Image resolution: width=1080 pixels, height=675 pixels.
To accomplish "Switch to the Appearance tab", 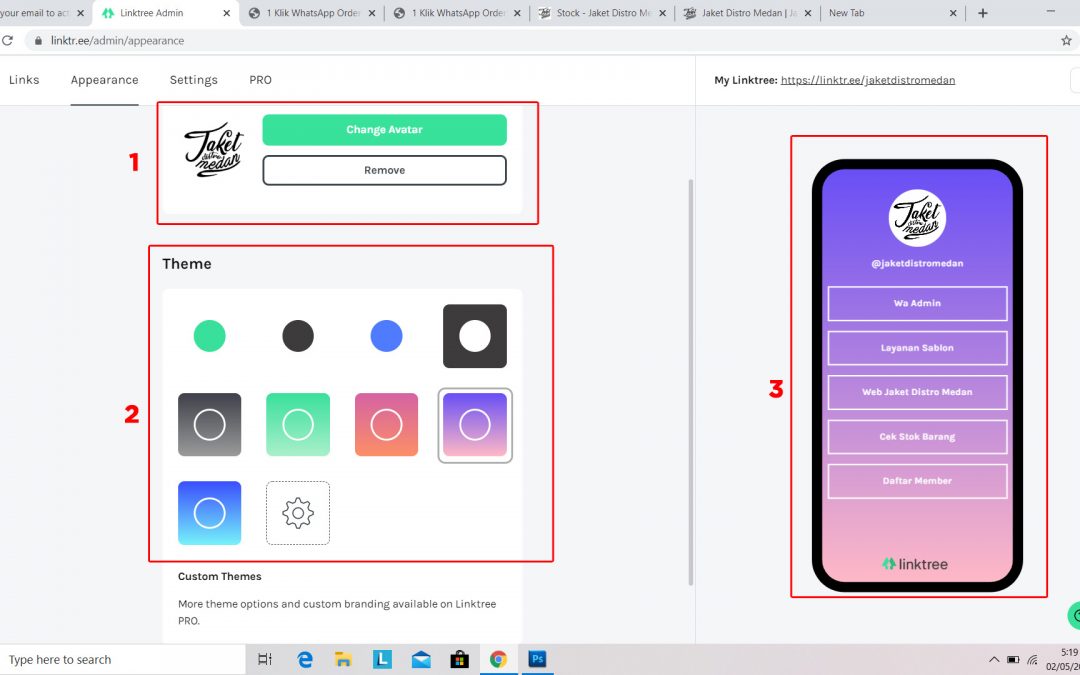I will click(105, 80).
